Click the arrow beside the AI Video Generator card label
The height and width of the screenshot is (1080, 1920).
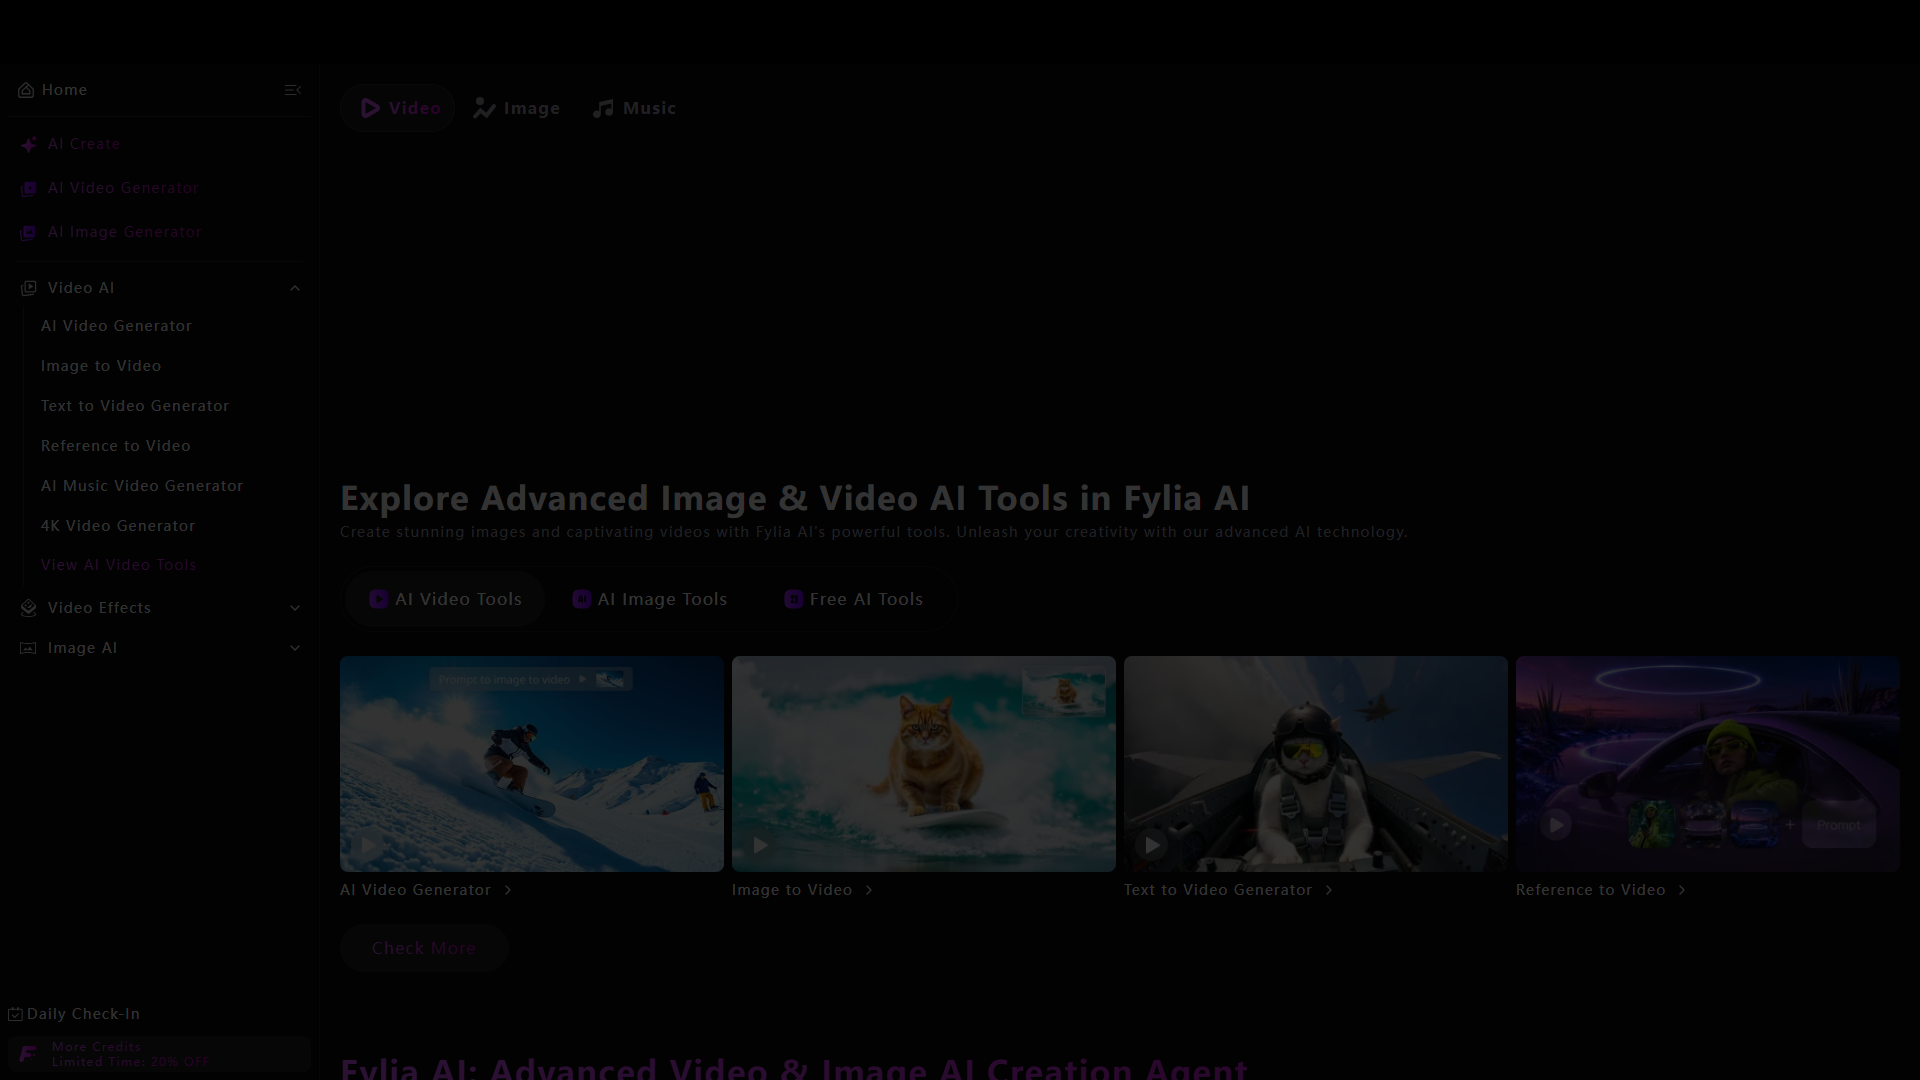tap(508, 890)
